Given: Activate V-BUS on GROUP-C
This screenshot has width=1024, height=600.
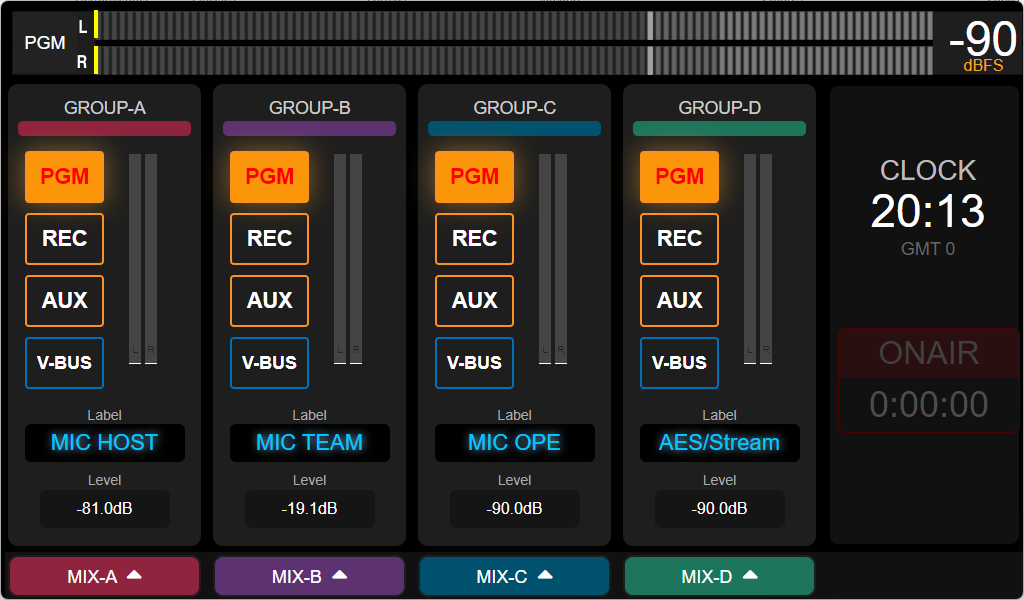Looking at the screenshot, I should [x=474, y=363].
